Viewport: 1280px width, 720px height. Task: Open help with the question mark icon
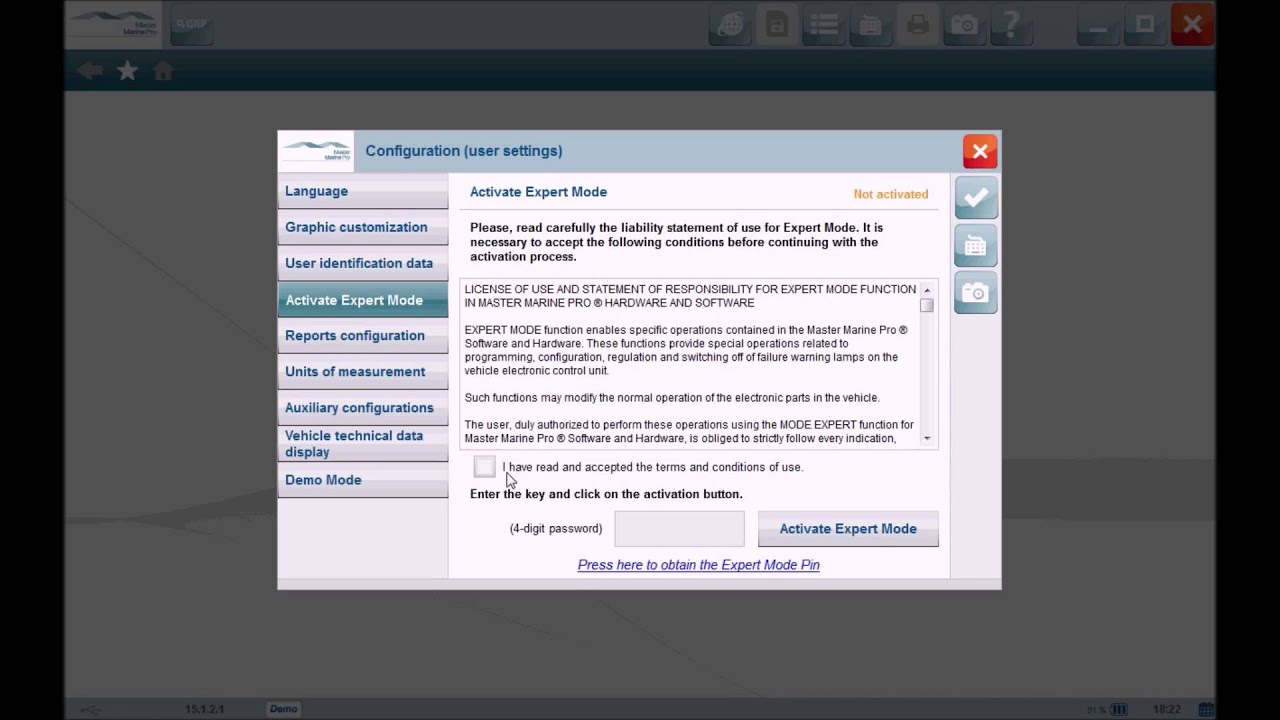1011,25
